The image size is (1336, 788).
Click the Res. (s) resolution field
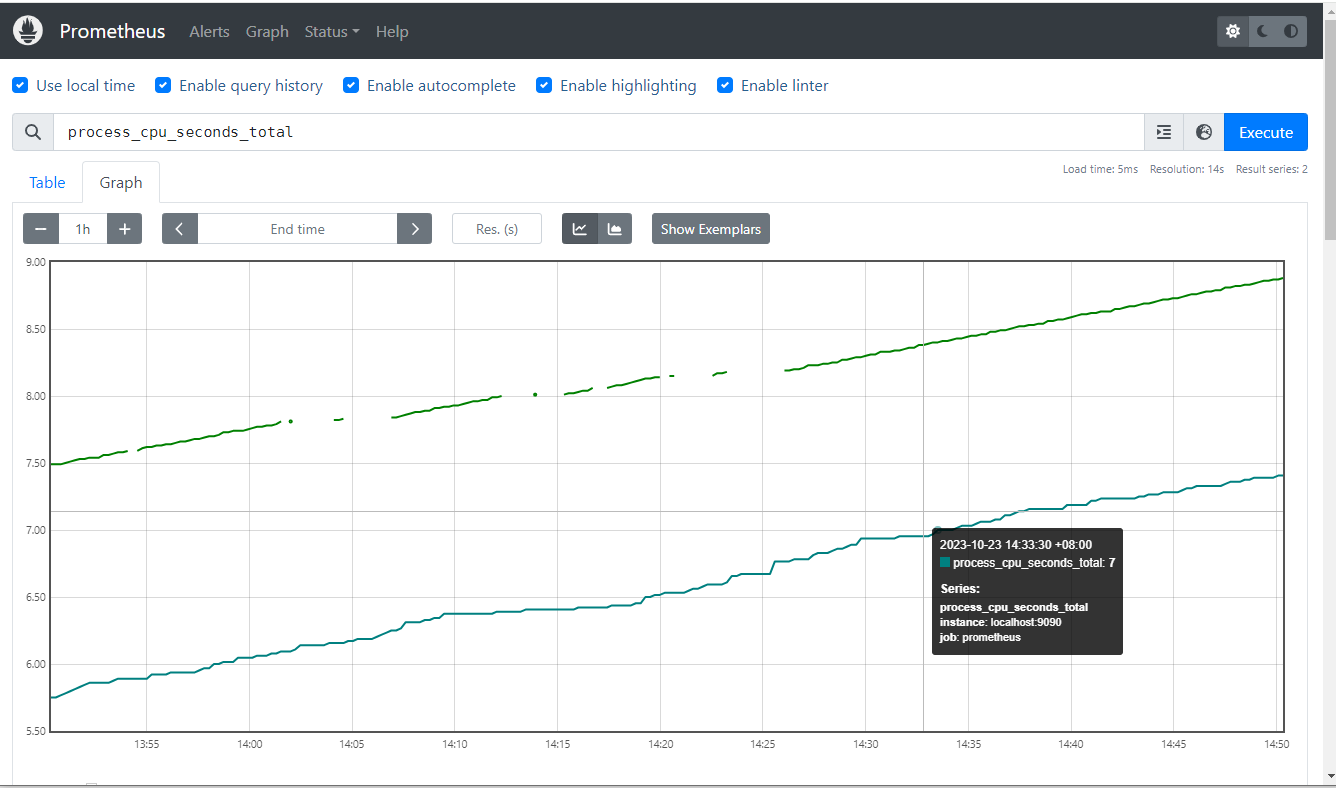pyautogui.click(x=497, y=229)
